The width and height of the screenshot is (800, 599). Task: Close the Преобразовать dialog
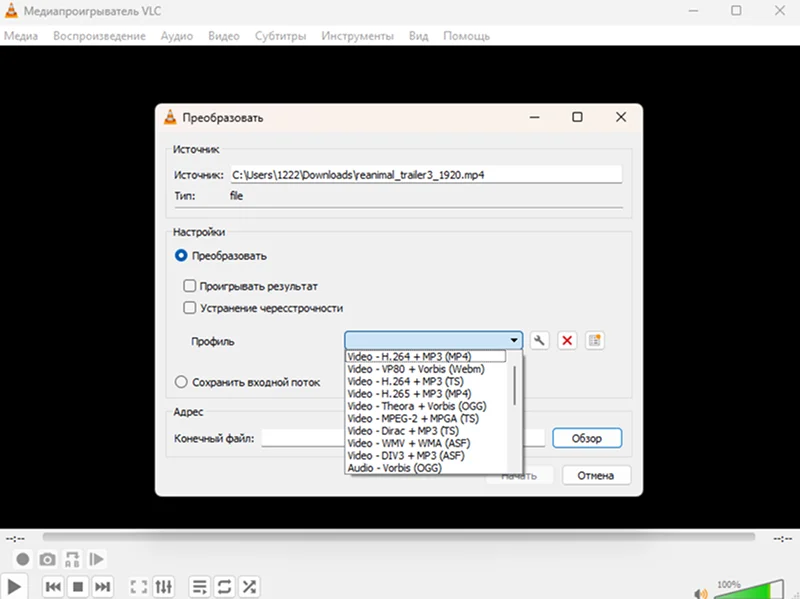(x=620, y=117)
